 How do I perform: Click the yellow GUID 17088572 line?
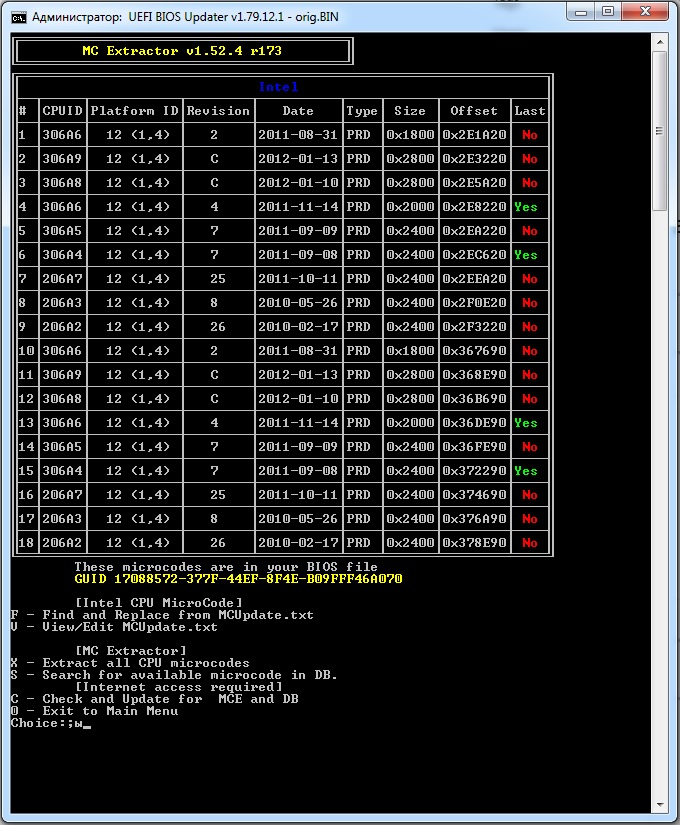tap(238, 579)
